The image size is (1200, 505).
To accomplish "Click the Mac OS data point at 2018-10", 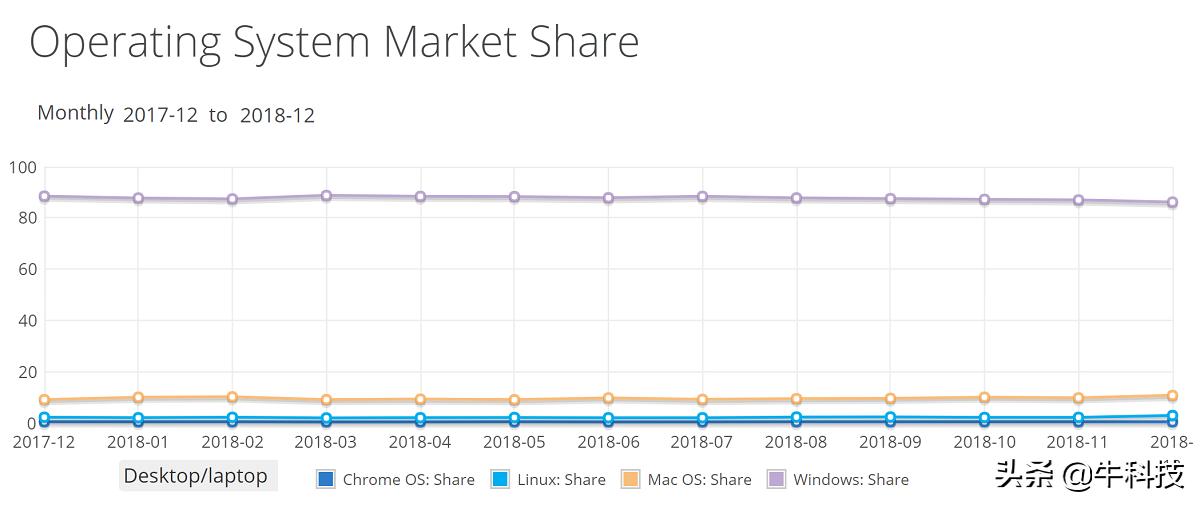I will [x=984, y=398].
